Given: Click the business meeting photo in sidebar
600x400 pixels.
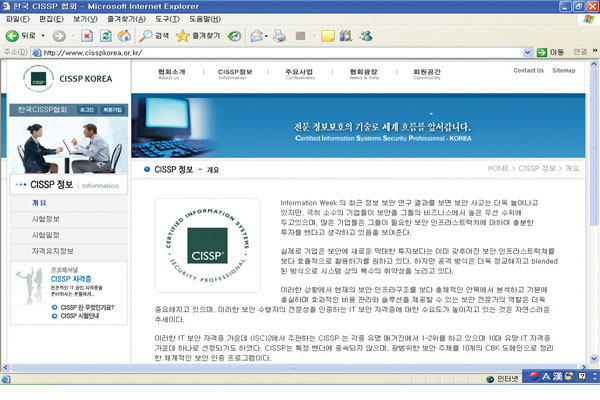Looking at the screenshot, I should pos(68,146).
